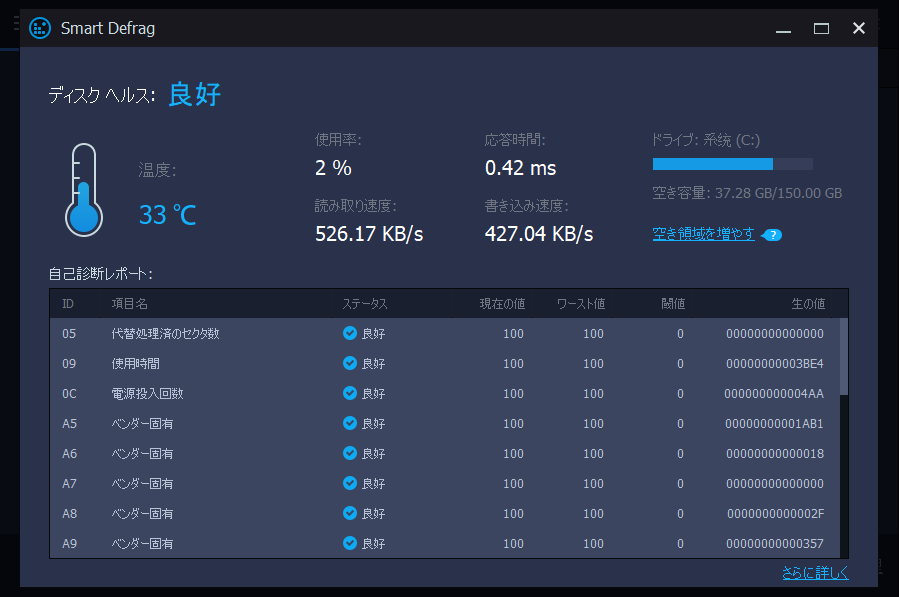Click the status checkmark for row A8
The image size is (899, 597).
[x=350, y=513]
